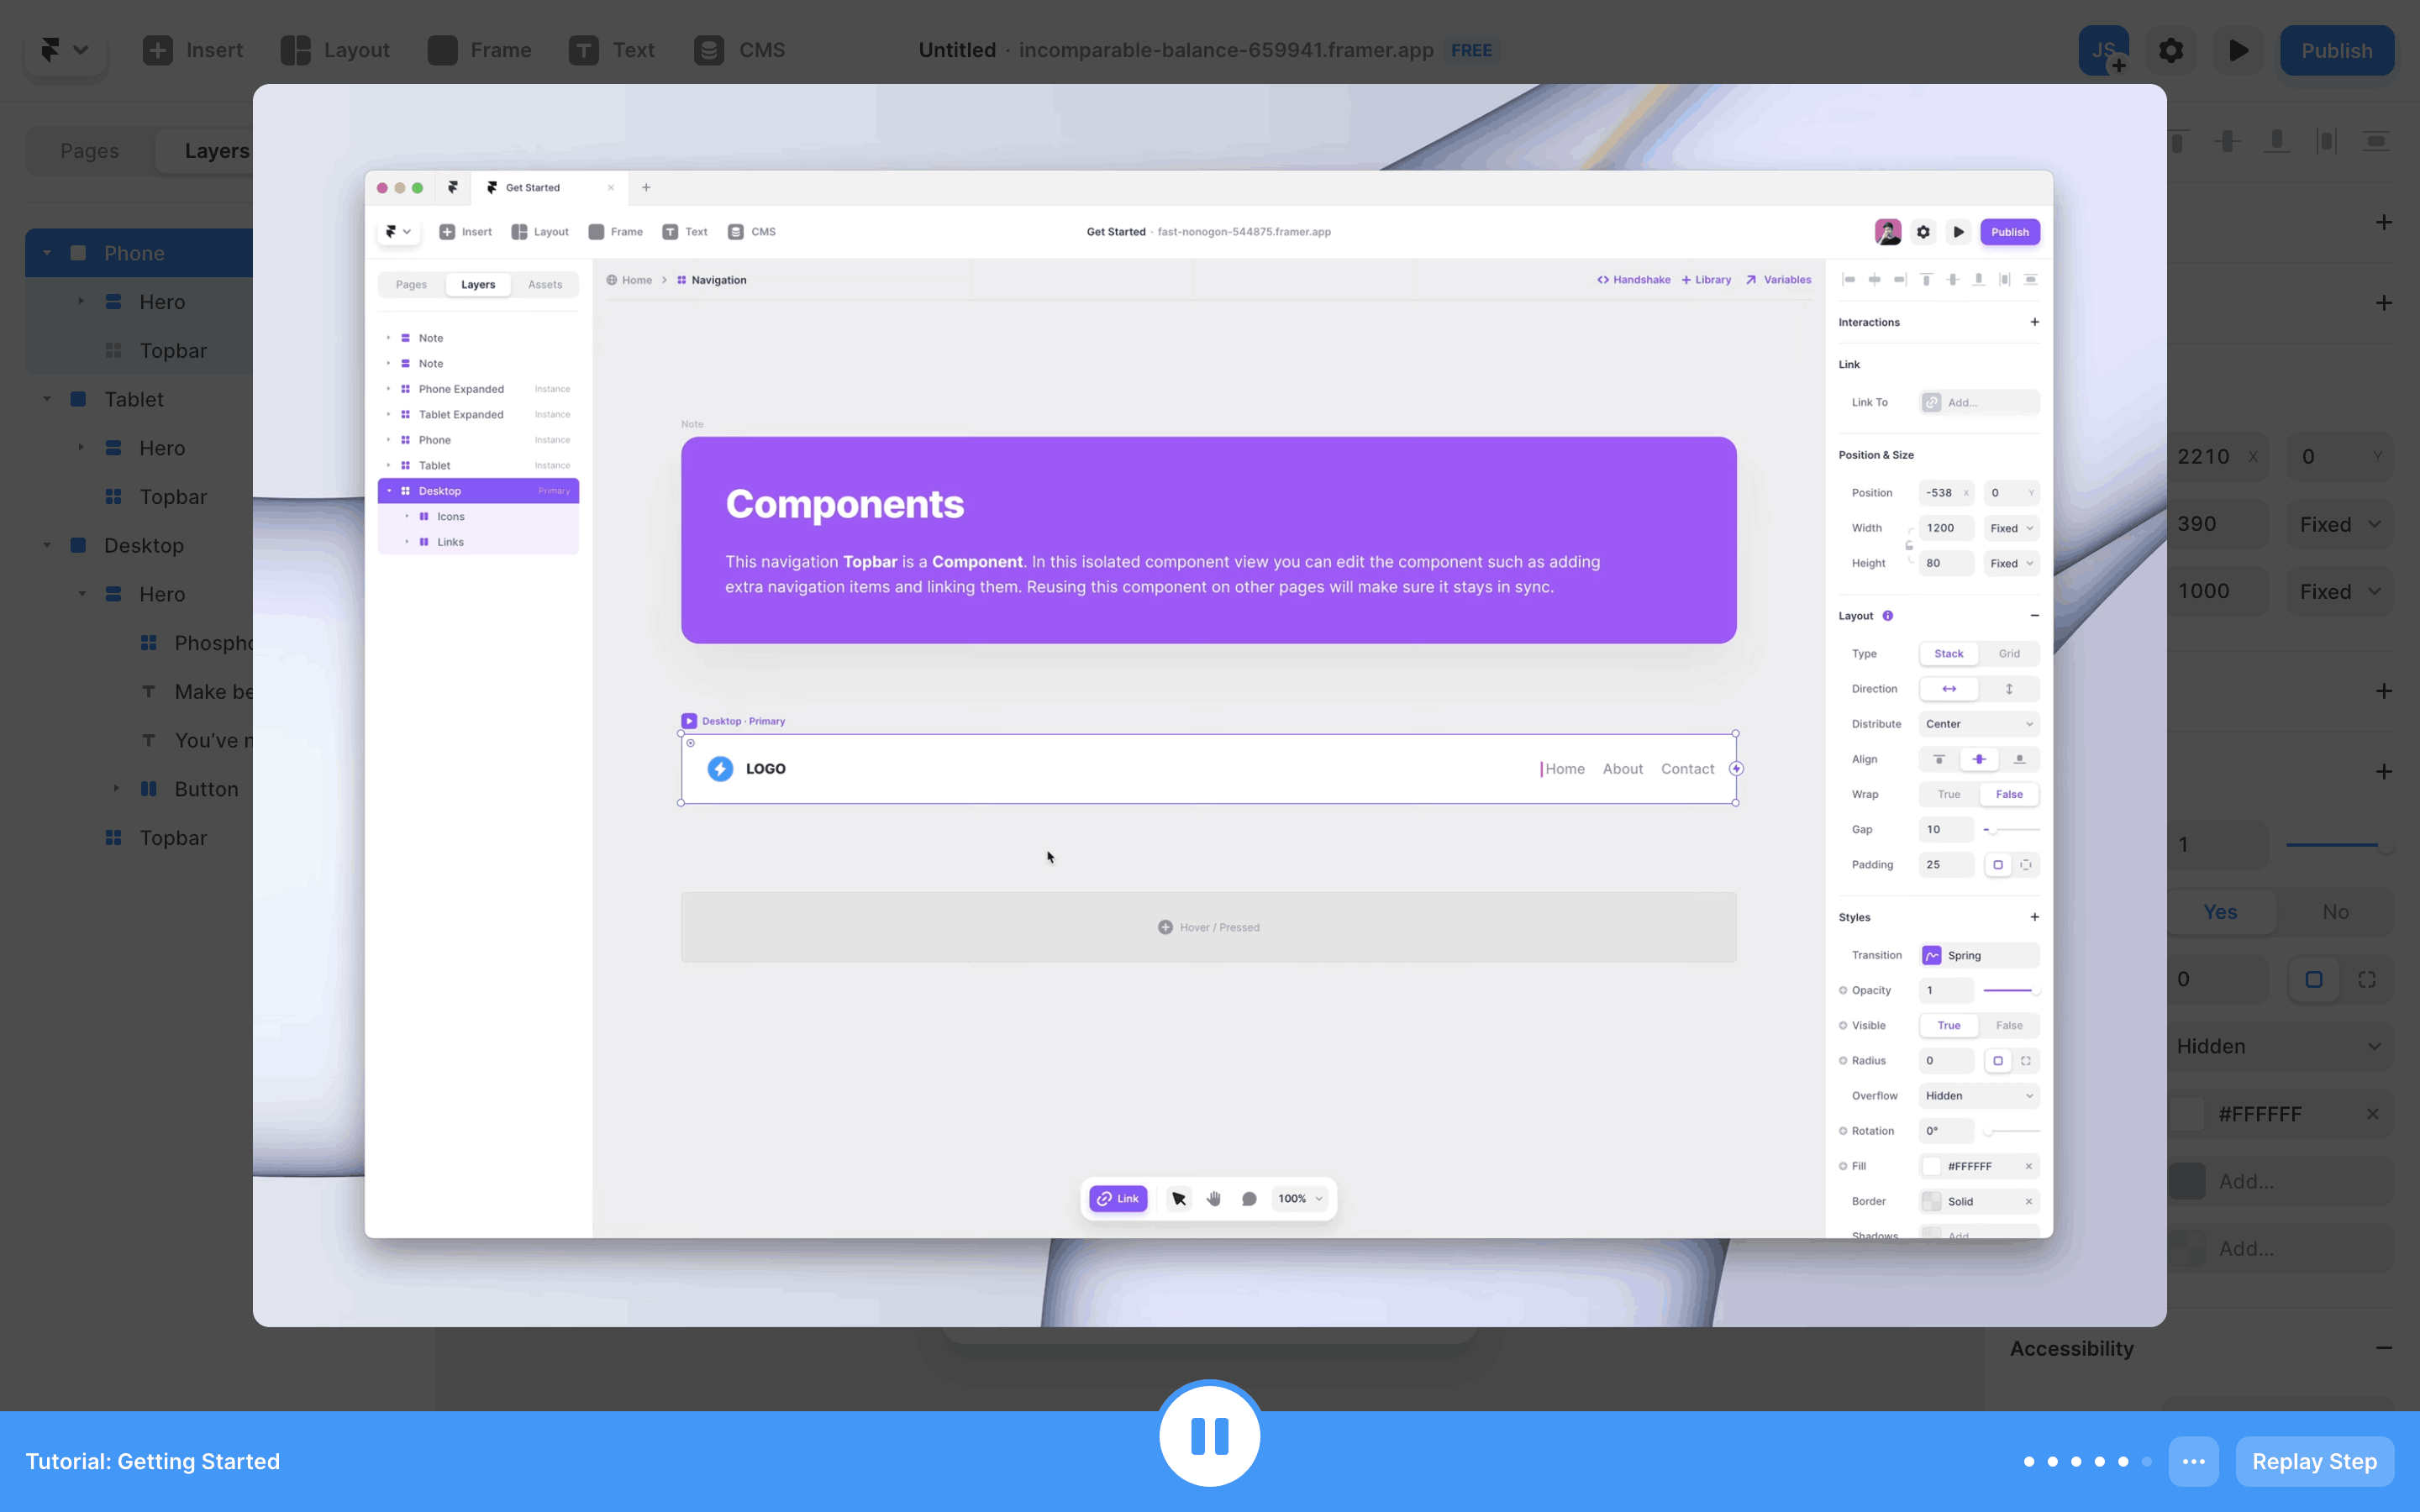Open the Framer logo main menu
2420x1512 pixels.
64,50
